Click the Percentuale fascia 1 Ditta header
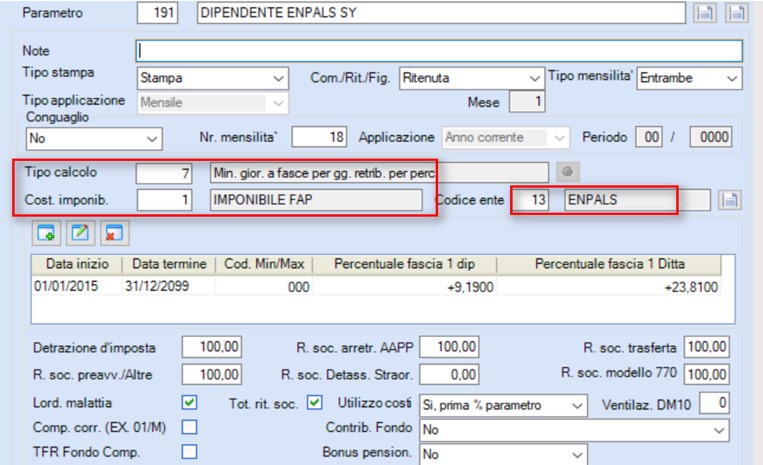This screenshot has height=465, width=763. (x=609, y=264)
